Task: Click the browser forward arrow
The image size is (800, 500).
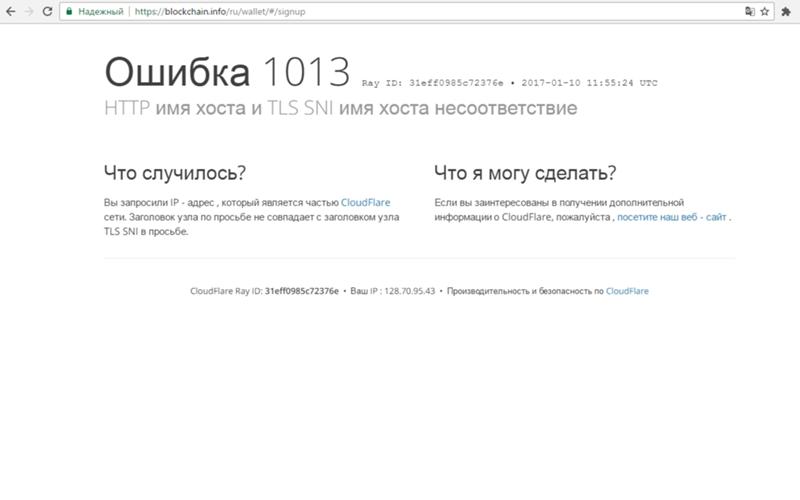Action: [x=29, y=11]
